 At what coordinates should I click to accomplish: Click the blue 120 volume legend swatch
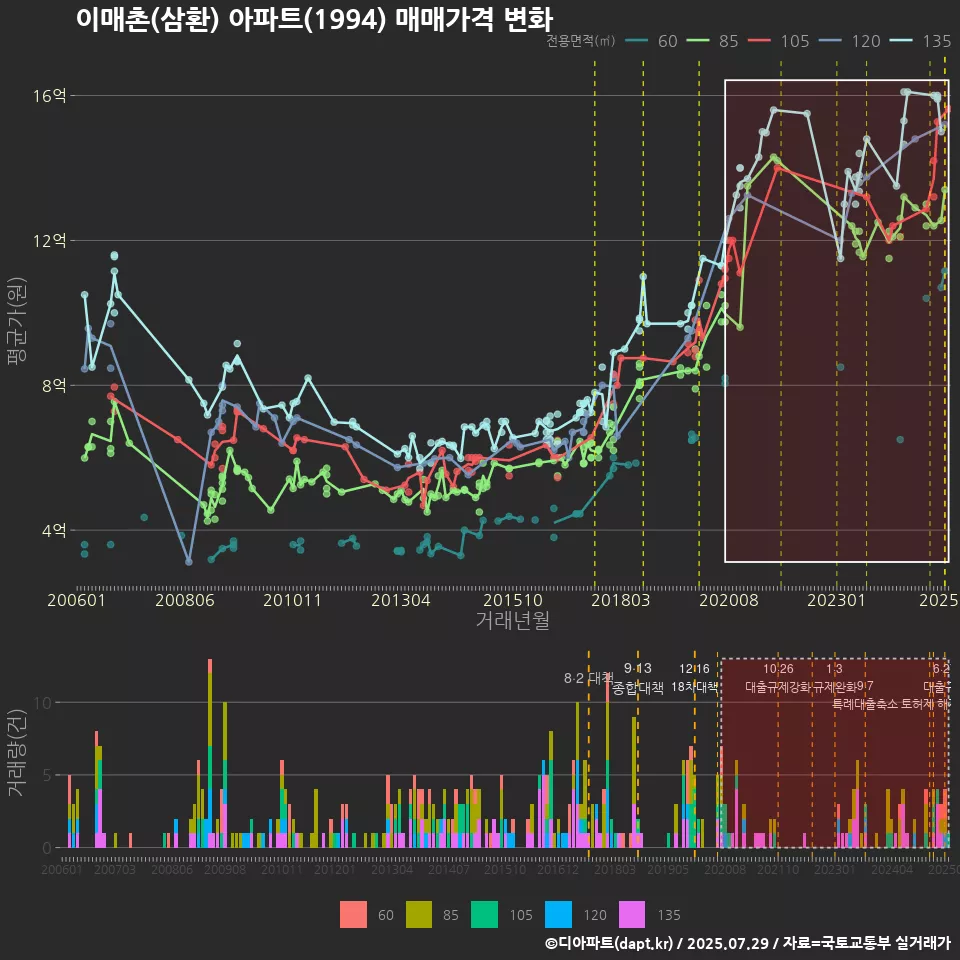(558, 915)
